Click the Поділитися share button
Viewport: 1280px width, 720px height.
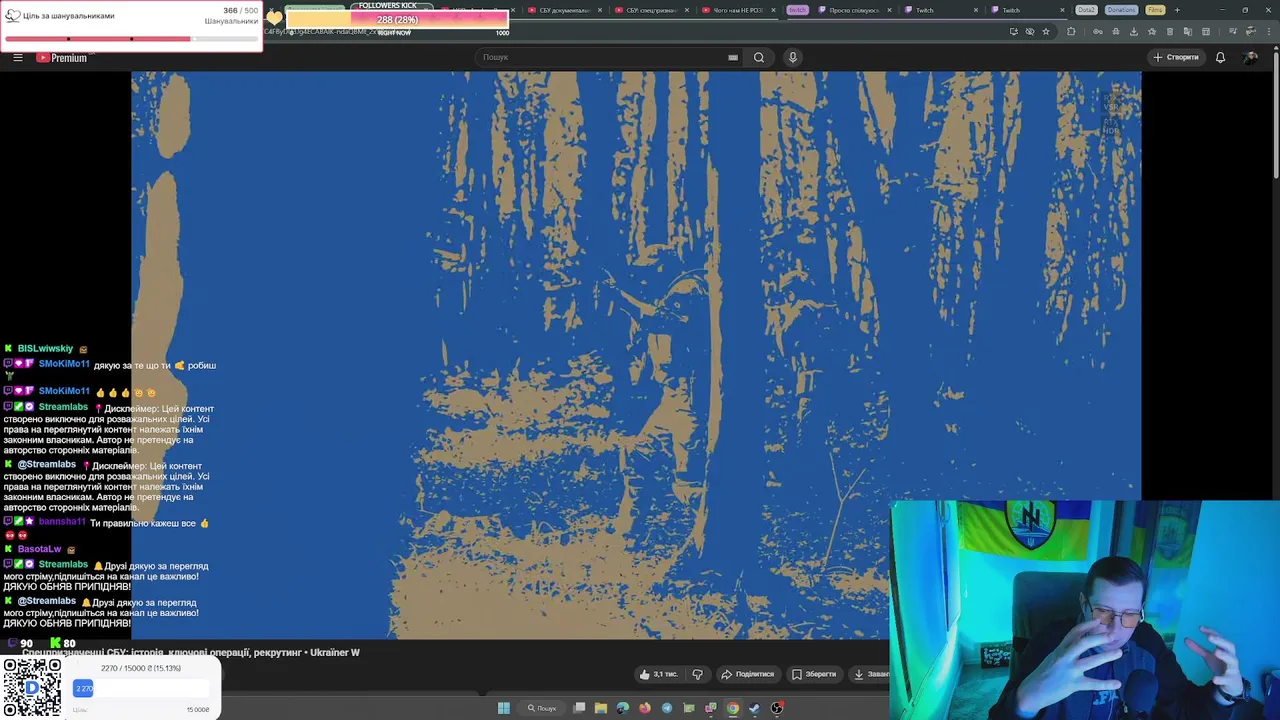[748, 674]
